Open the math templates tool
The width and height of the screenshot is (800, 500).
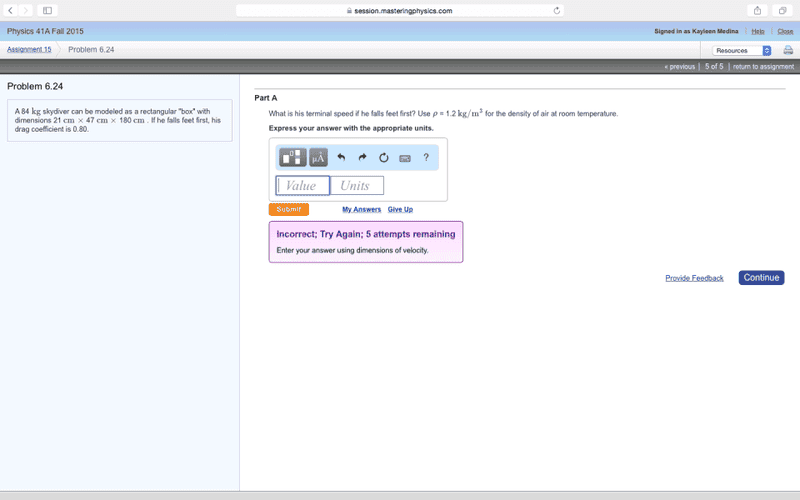coord(292,158)
